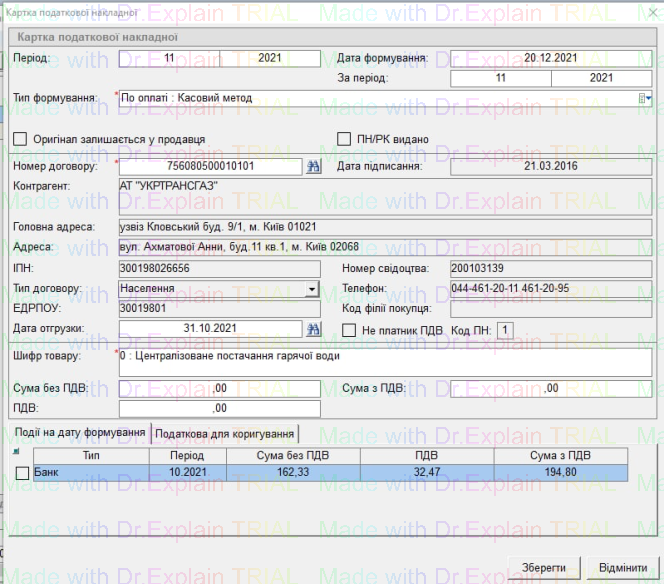Expand the 'Тип формування' dropdown list

[x=646, y=98]
